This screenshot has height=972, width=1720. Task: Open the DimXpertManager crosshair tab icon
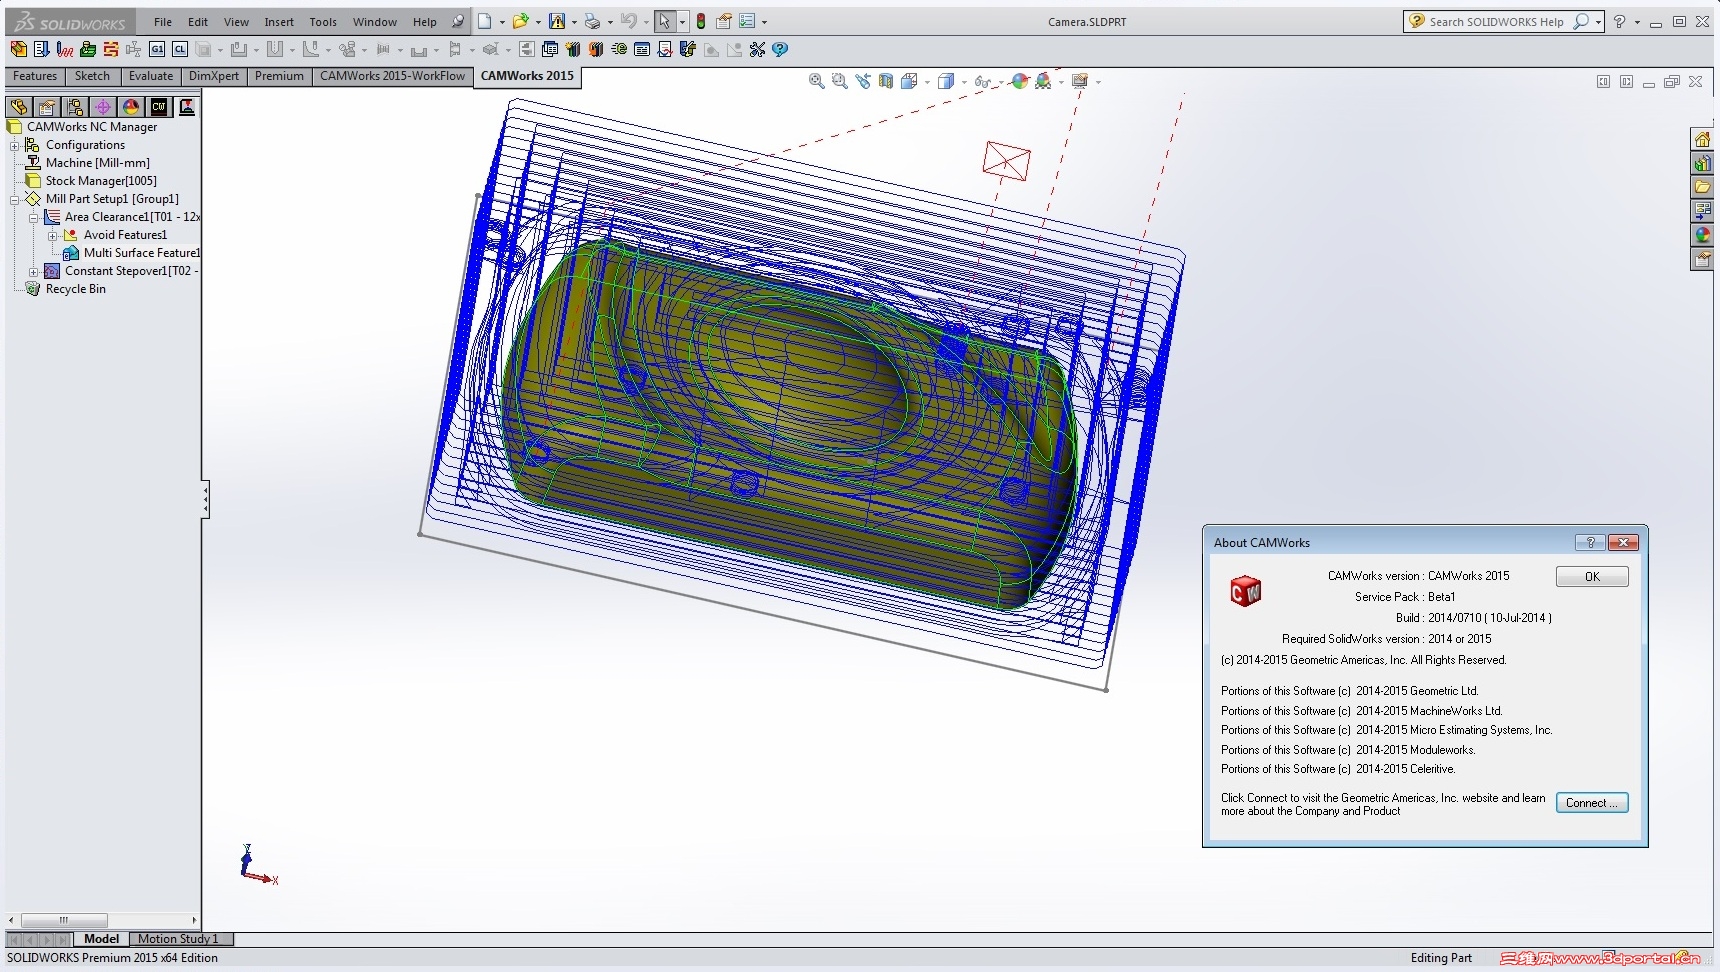coord(102,107)
